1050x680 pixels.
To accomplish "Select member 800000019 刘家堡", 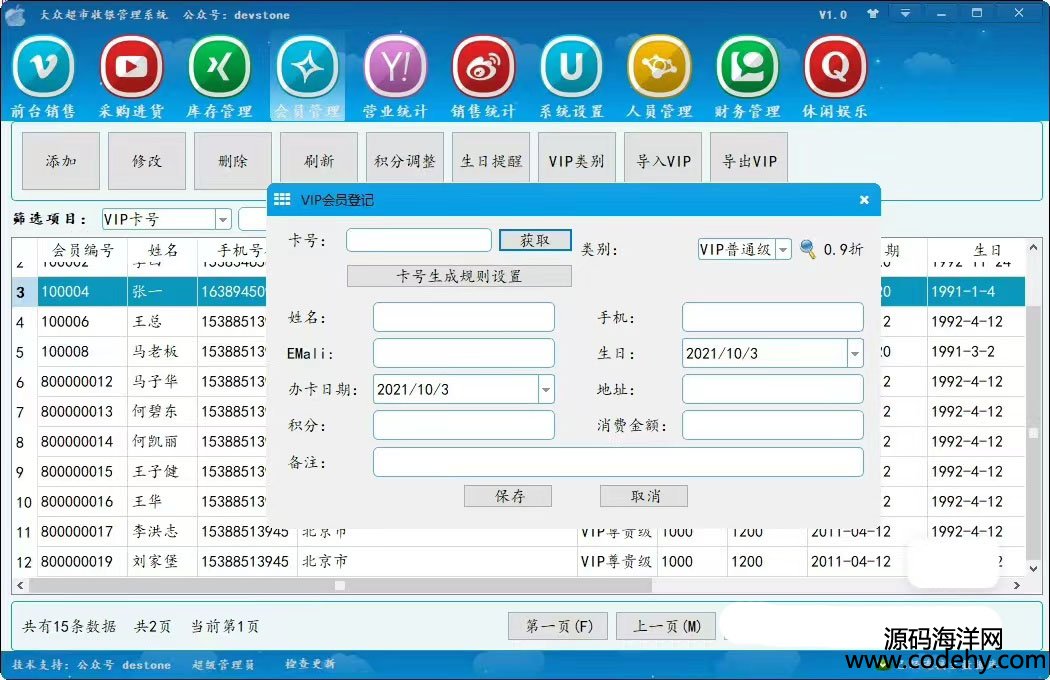I will 518,561.
